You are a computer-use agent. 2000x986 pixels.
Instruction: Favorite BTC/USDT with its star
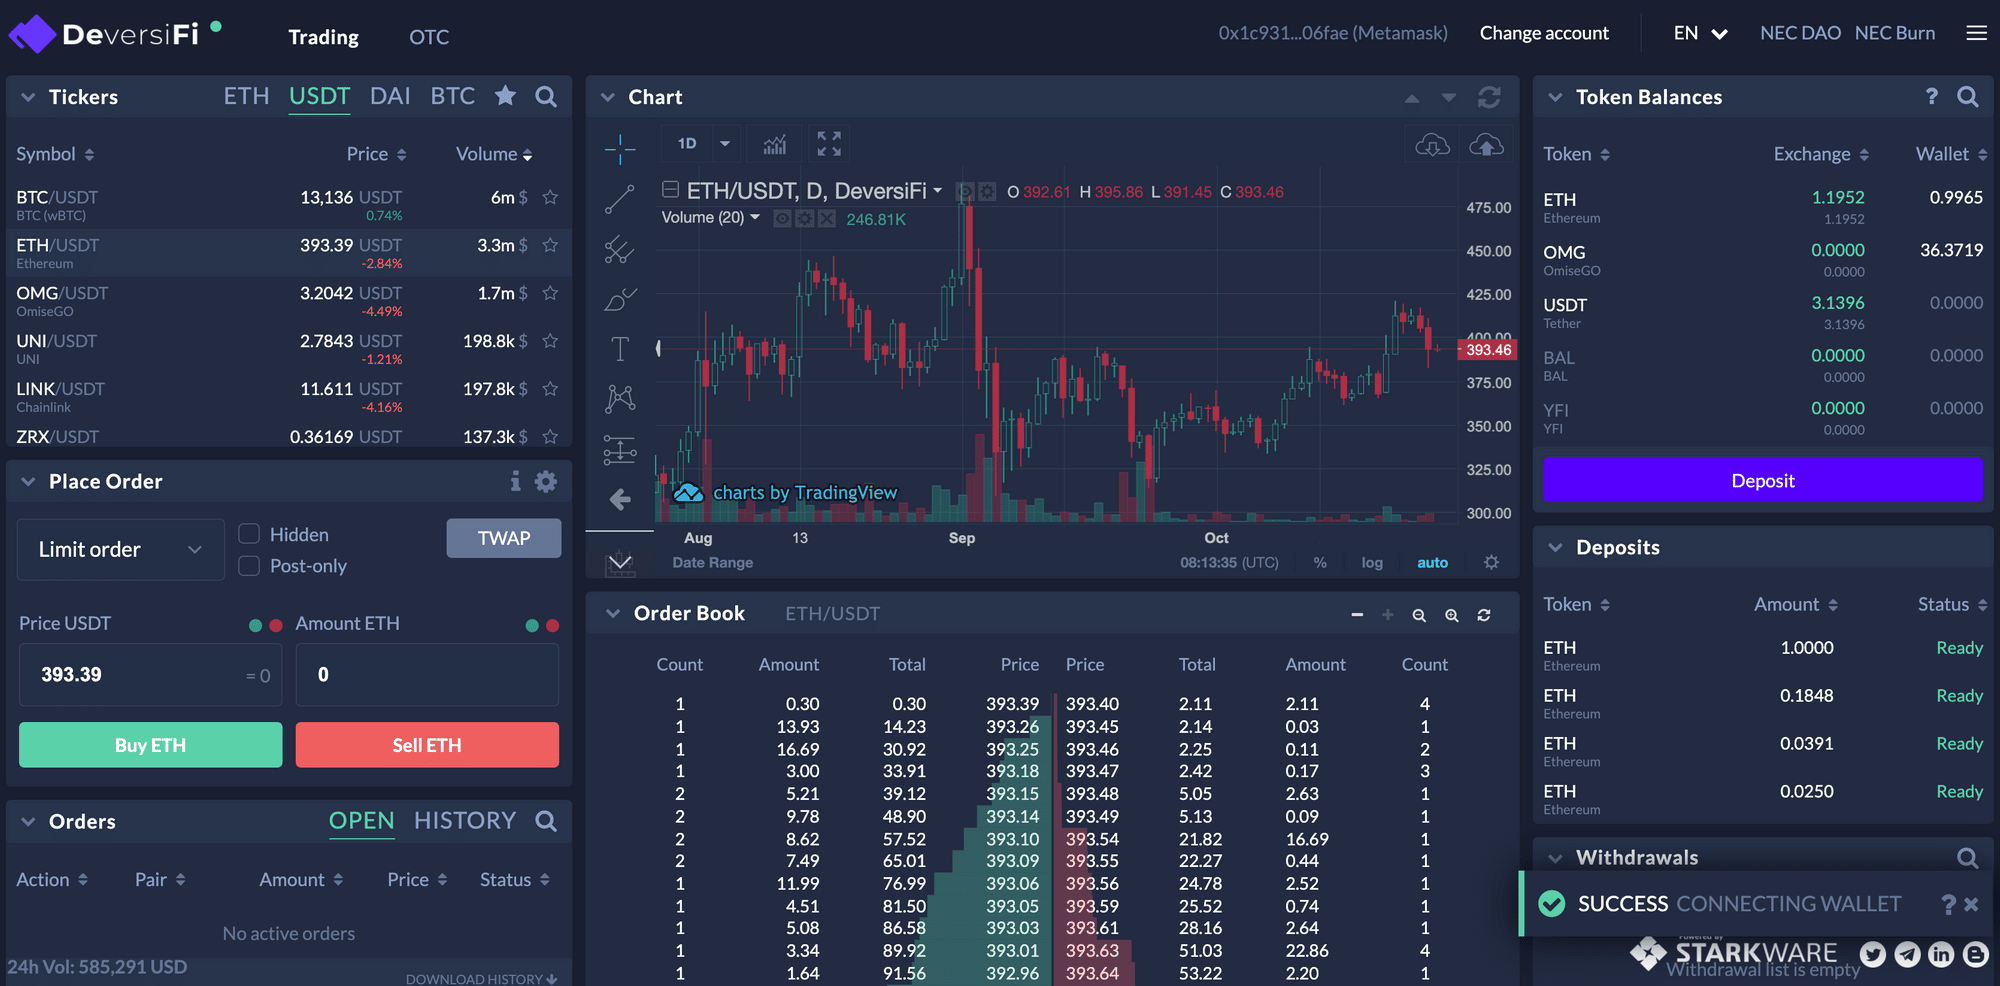pos(550,197)
